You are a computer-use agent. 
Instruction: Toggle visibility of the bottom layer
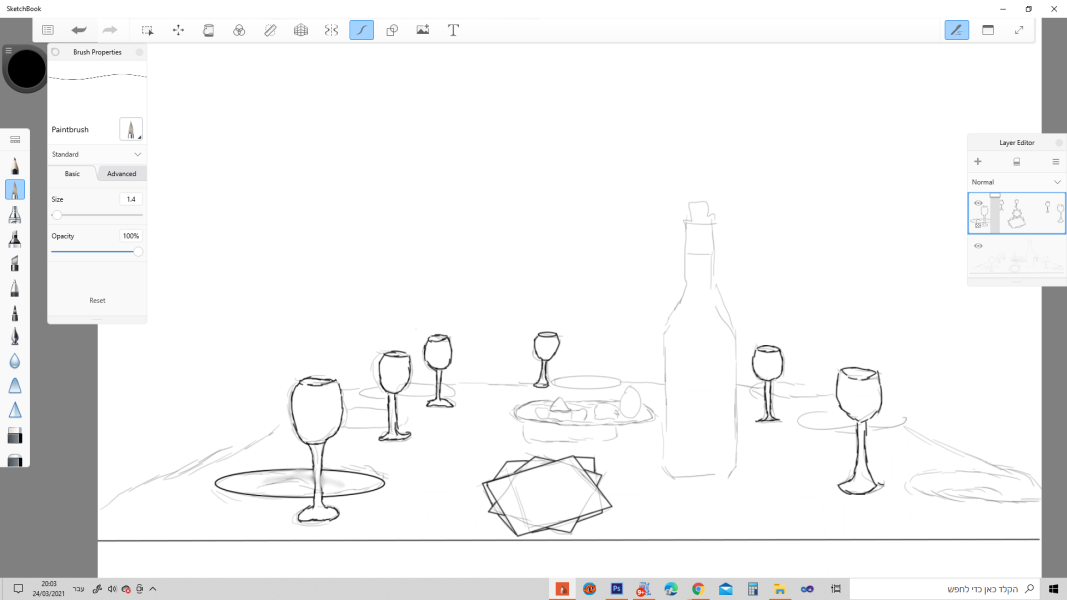coord(978,245)
